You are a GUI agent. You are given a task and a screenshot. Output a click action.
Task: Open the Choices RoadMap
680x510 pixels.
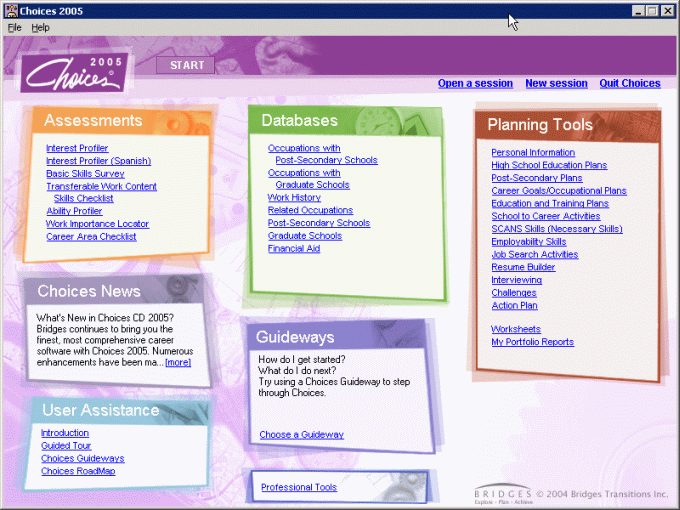[78, 471]
